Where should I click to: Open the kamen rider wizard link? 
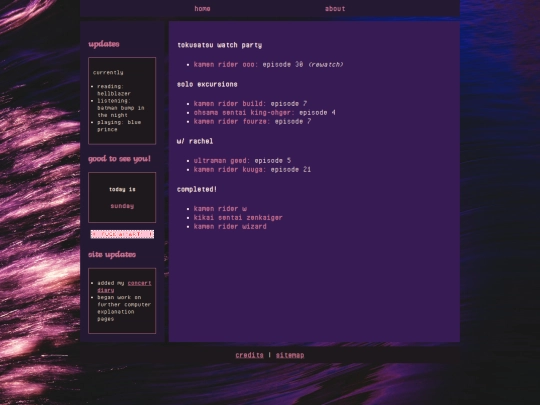230,227
